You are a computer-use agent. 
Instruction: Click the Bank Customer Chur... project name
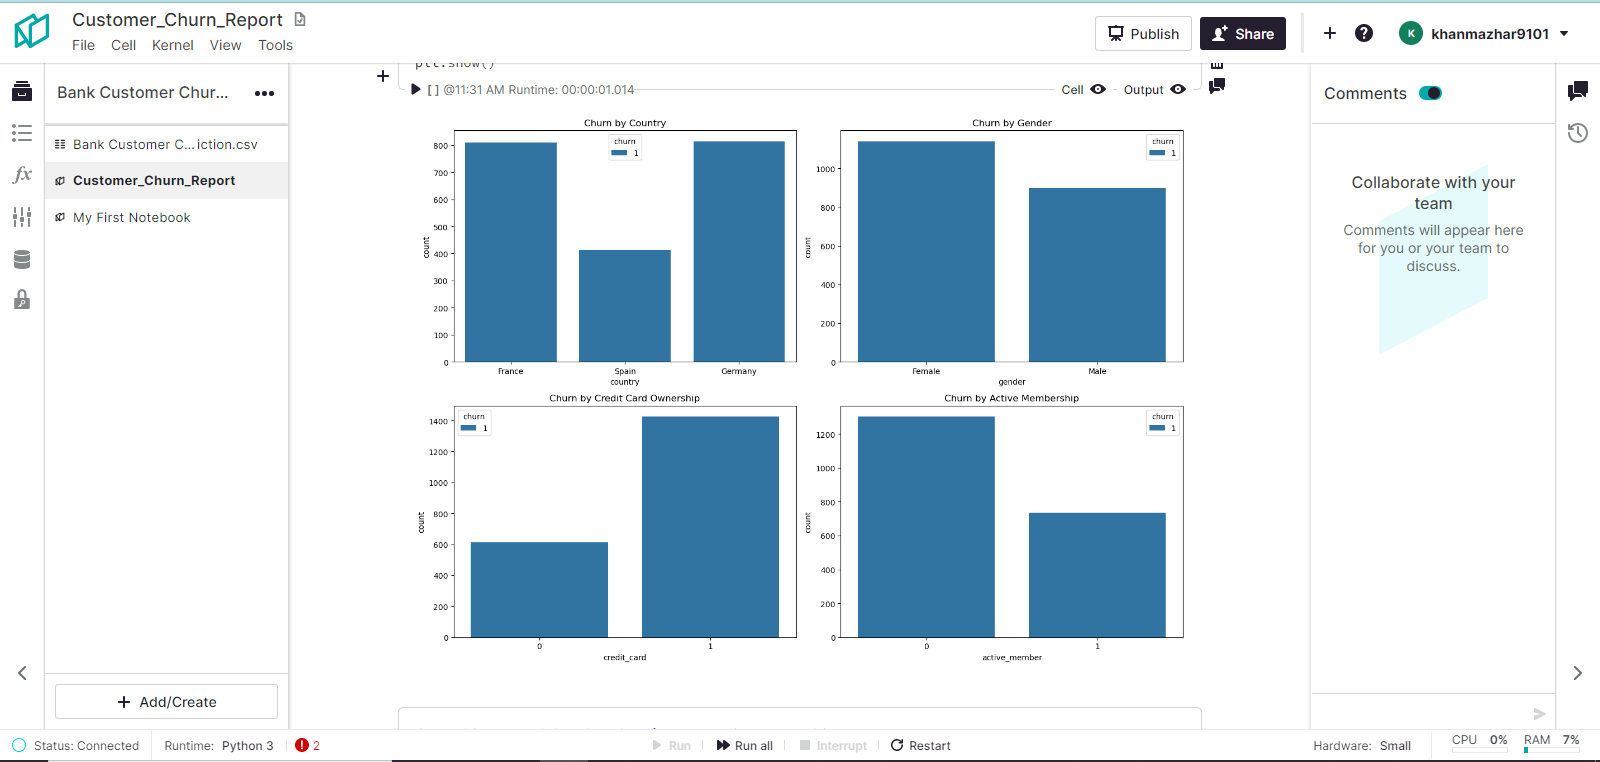tap(143, 92)
